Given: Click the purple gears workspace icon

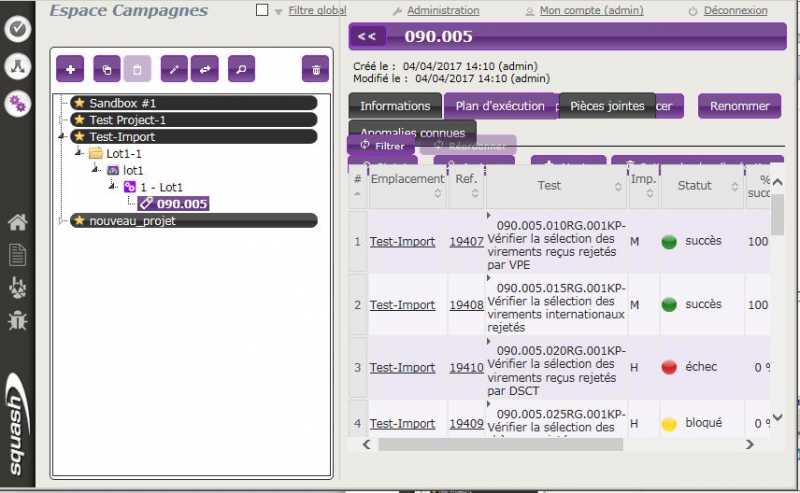Looking at the screenshot, I should click(x=17, y=103).
